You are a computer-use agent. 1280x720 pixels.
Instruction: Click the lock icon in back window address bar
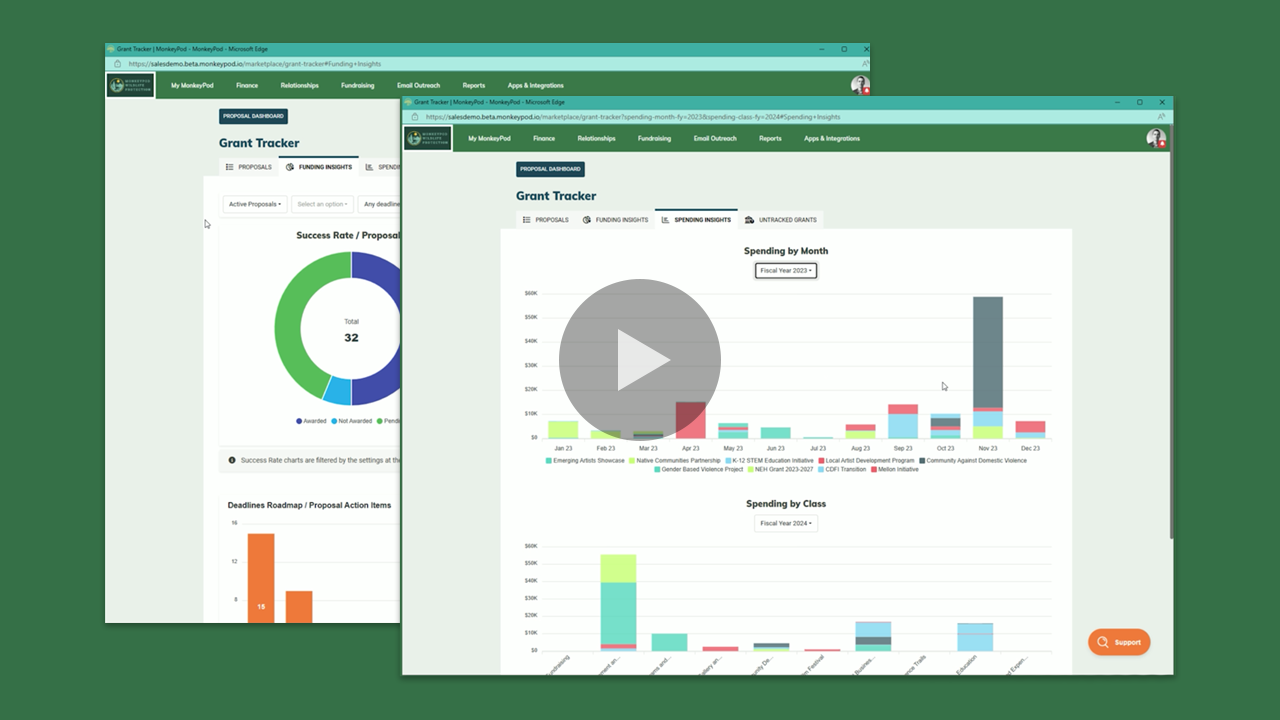coord(118,64)
